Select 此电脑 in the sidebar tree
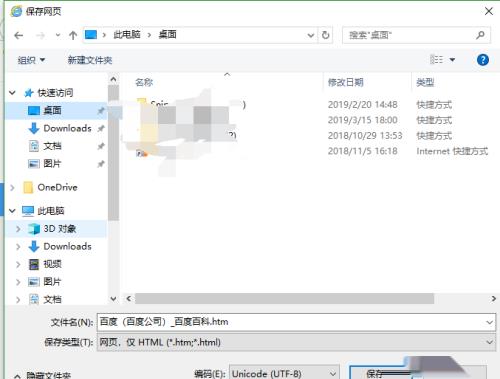This screenshot has width=500, height=379. pos(51,211)
